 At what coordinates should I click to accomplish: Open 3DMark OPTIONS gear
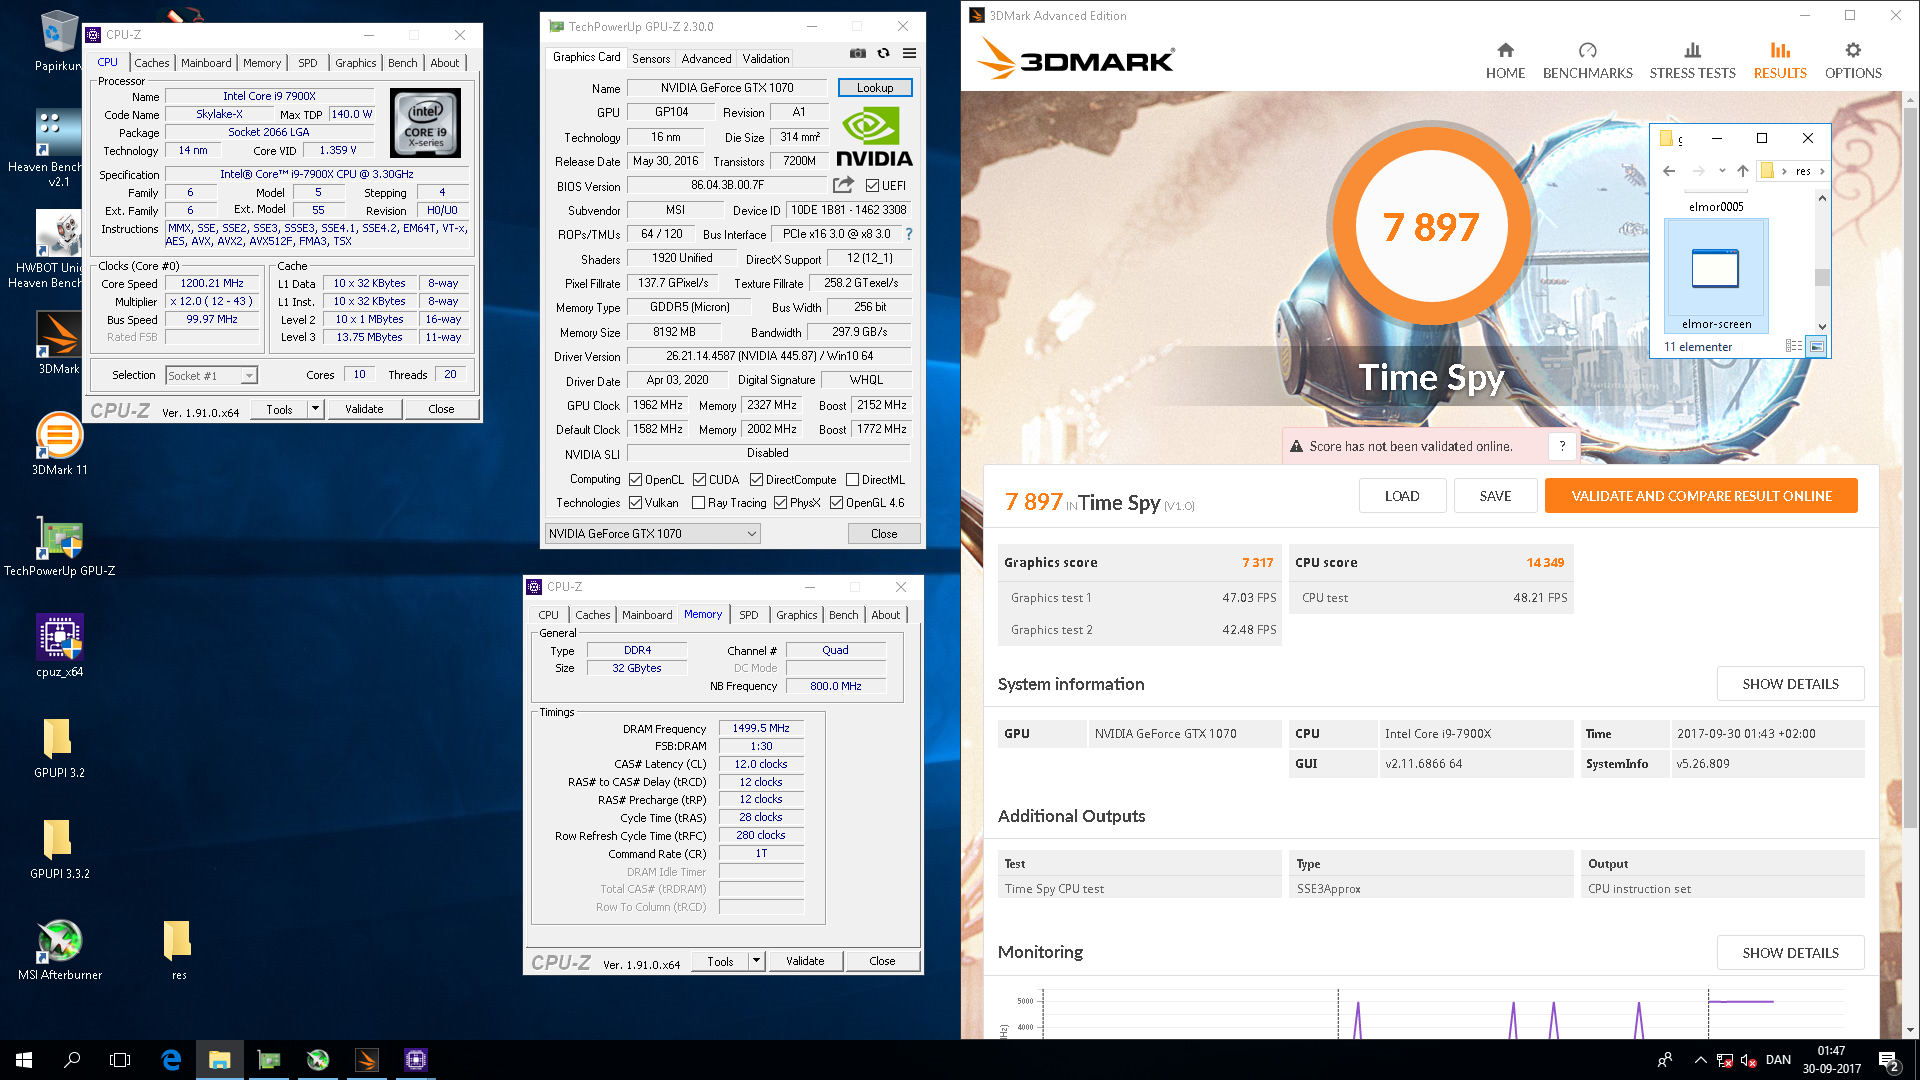coord(1853,61)
